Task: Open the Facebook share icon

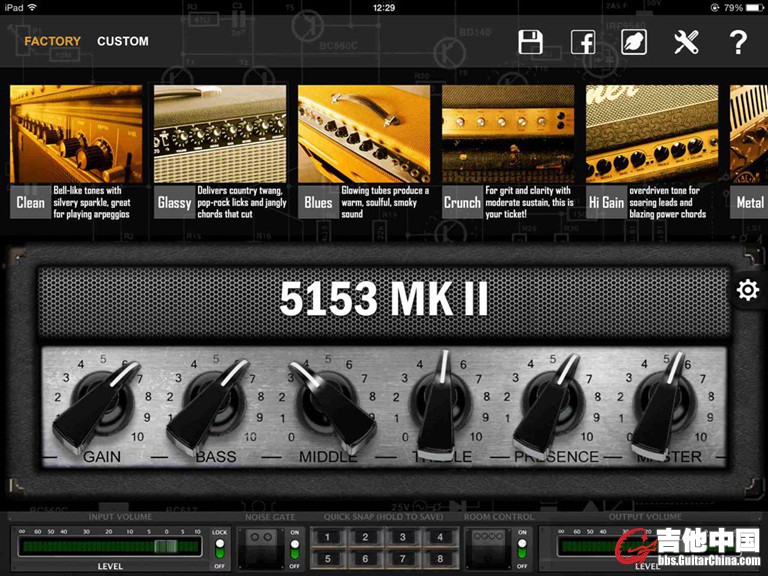Action: tap(583, 42)
